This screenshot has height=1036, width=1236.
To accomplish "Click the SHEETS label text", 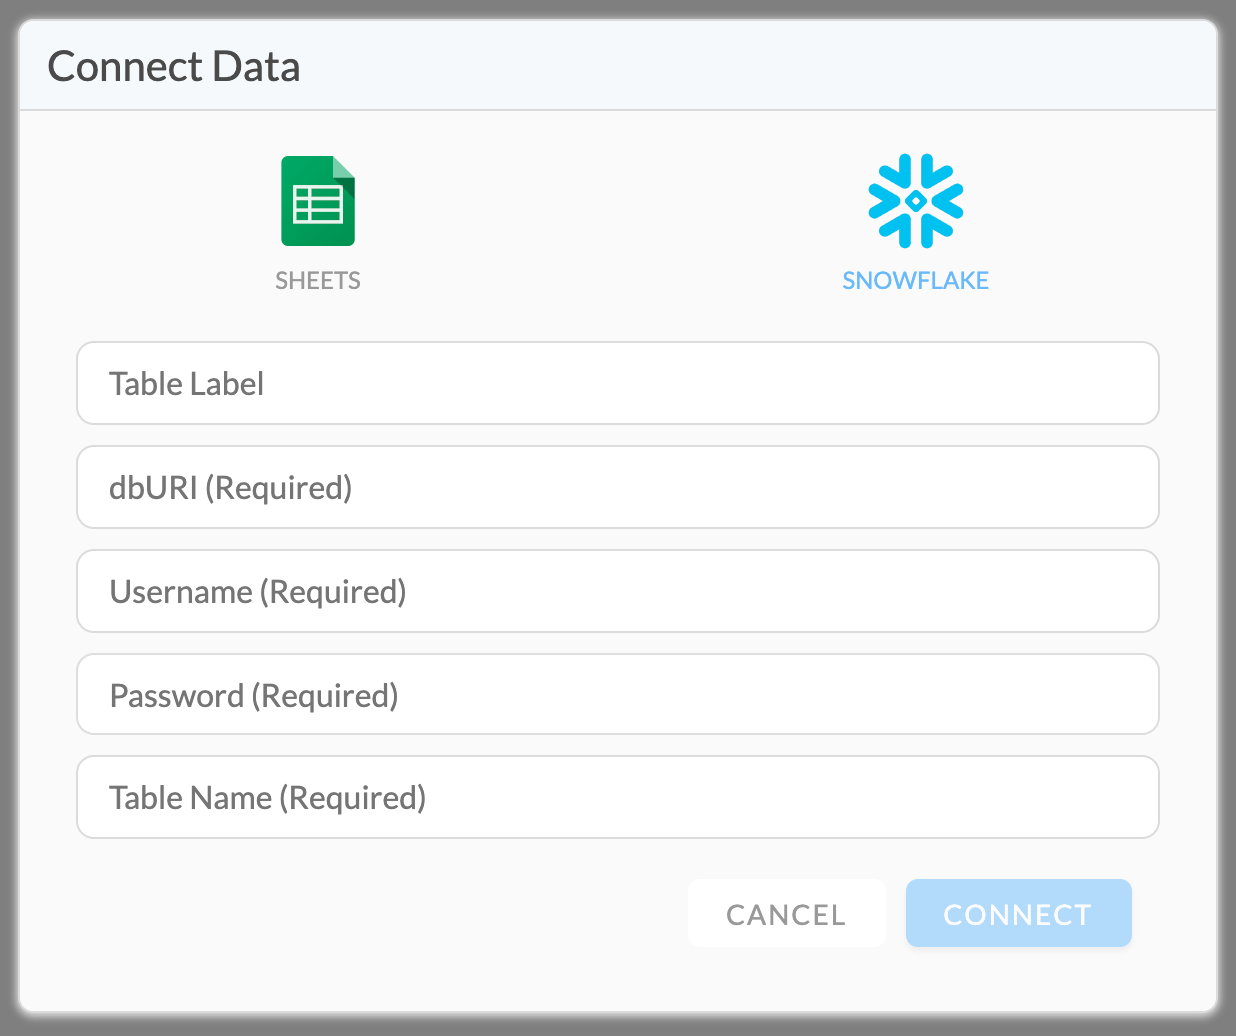I will click(x=318, y=281).
